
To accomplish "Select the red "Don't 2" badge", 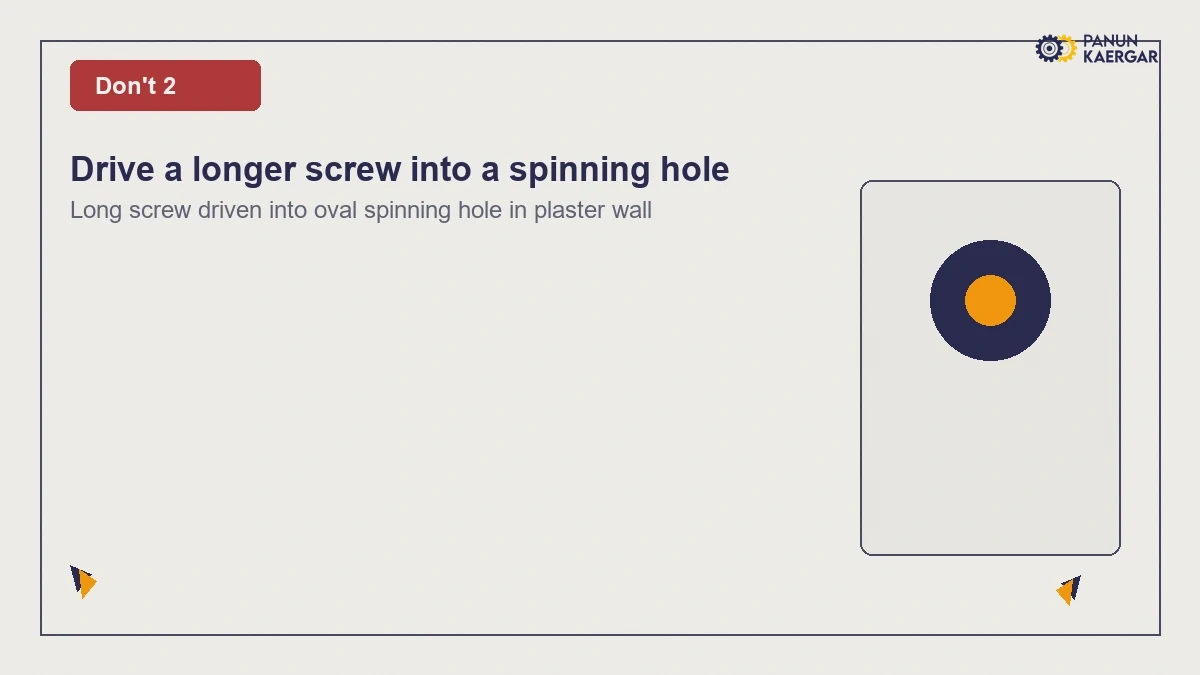I will (x=165, y=85).
